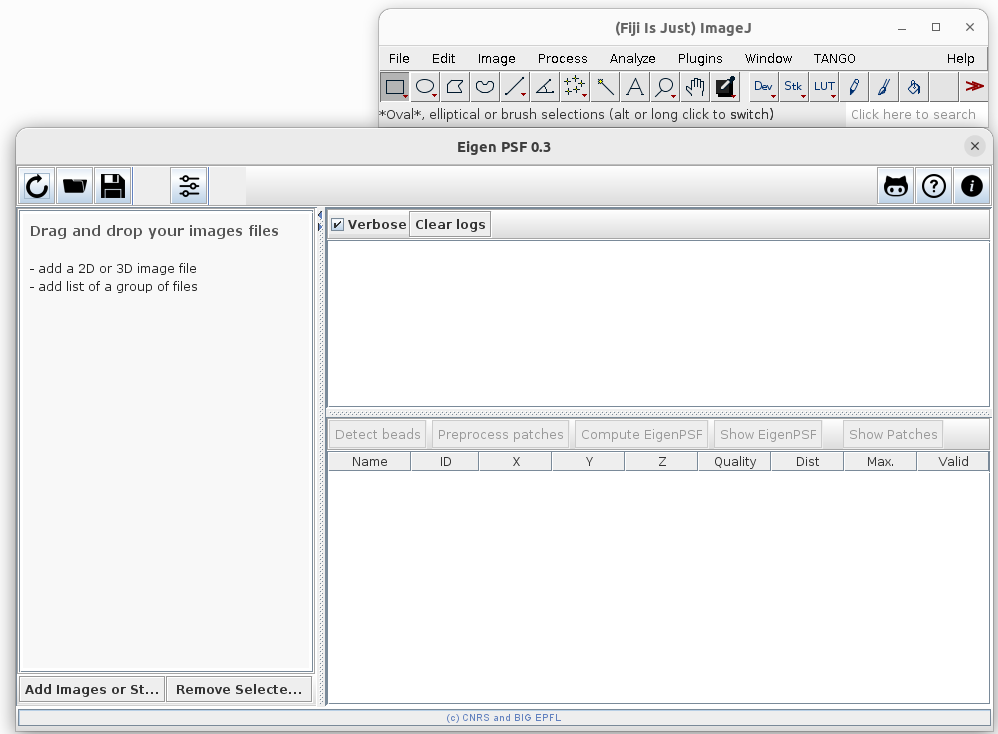Screen dimensions: 998x734
Task: Open the TANGO menu
Action: pos(834,59)
